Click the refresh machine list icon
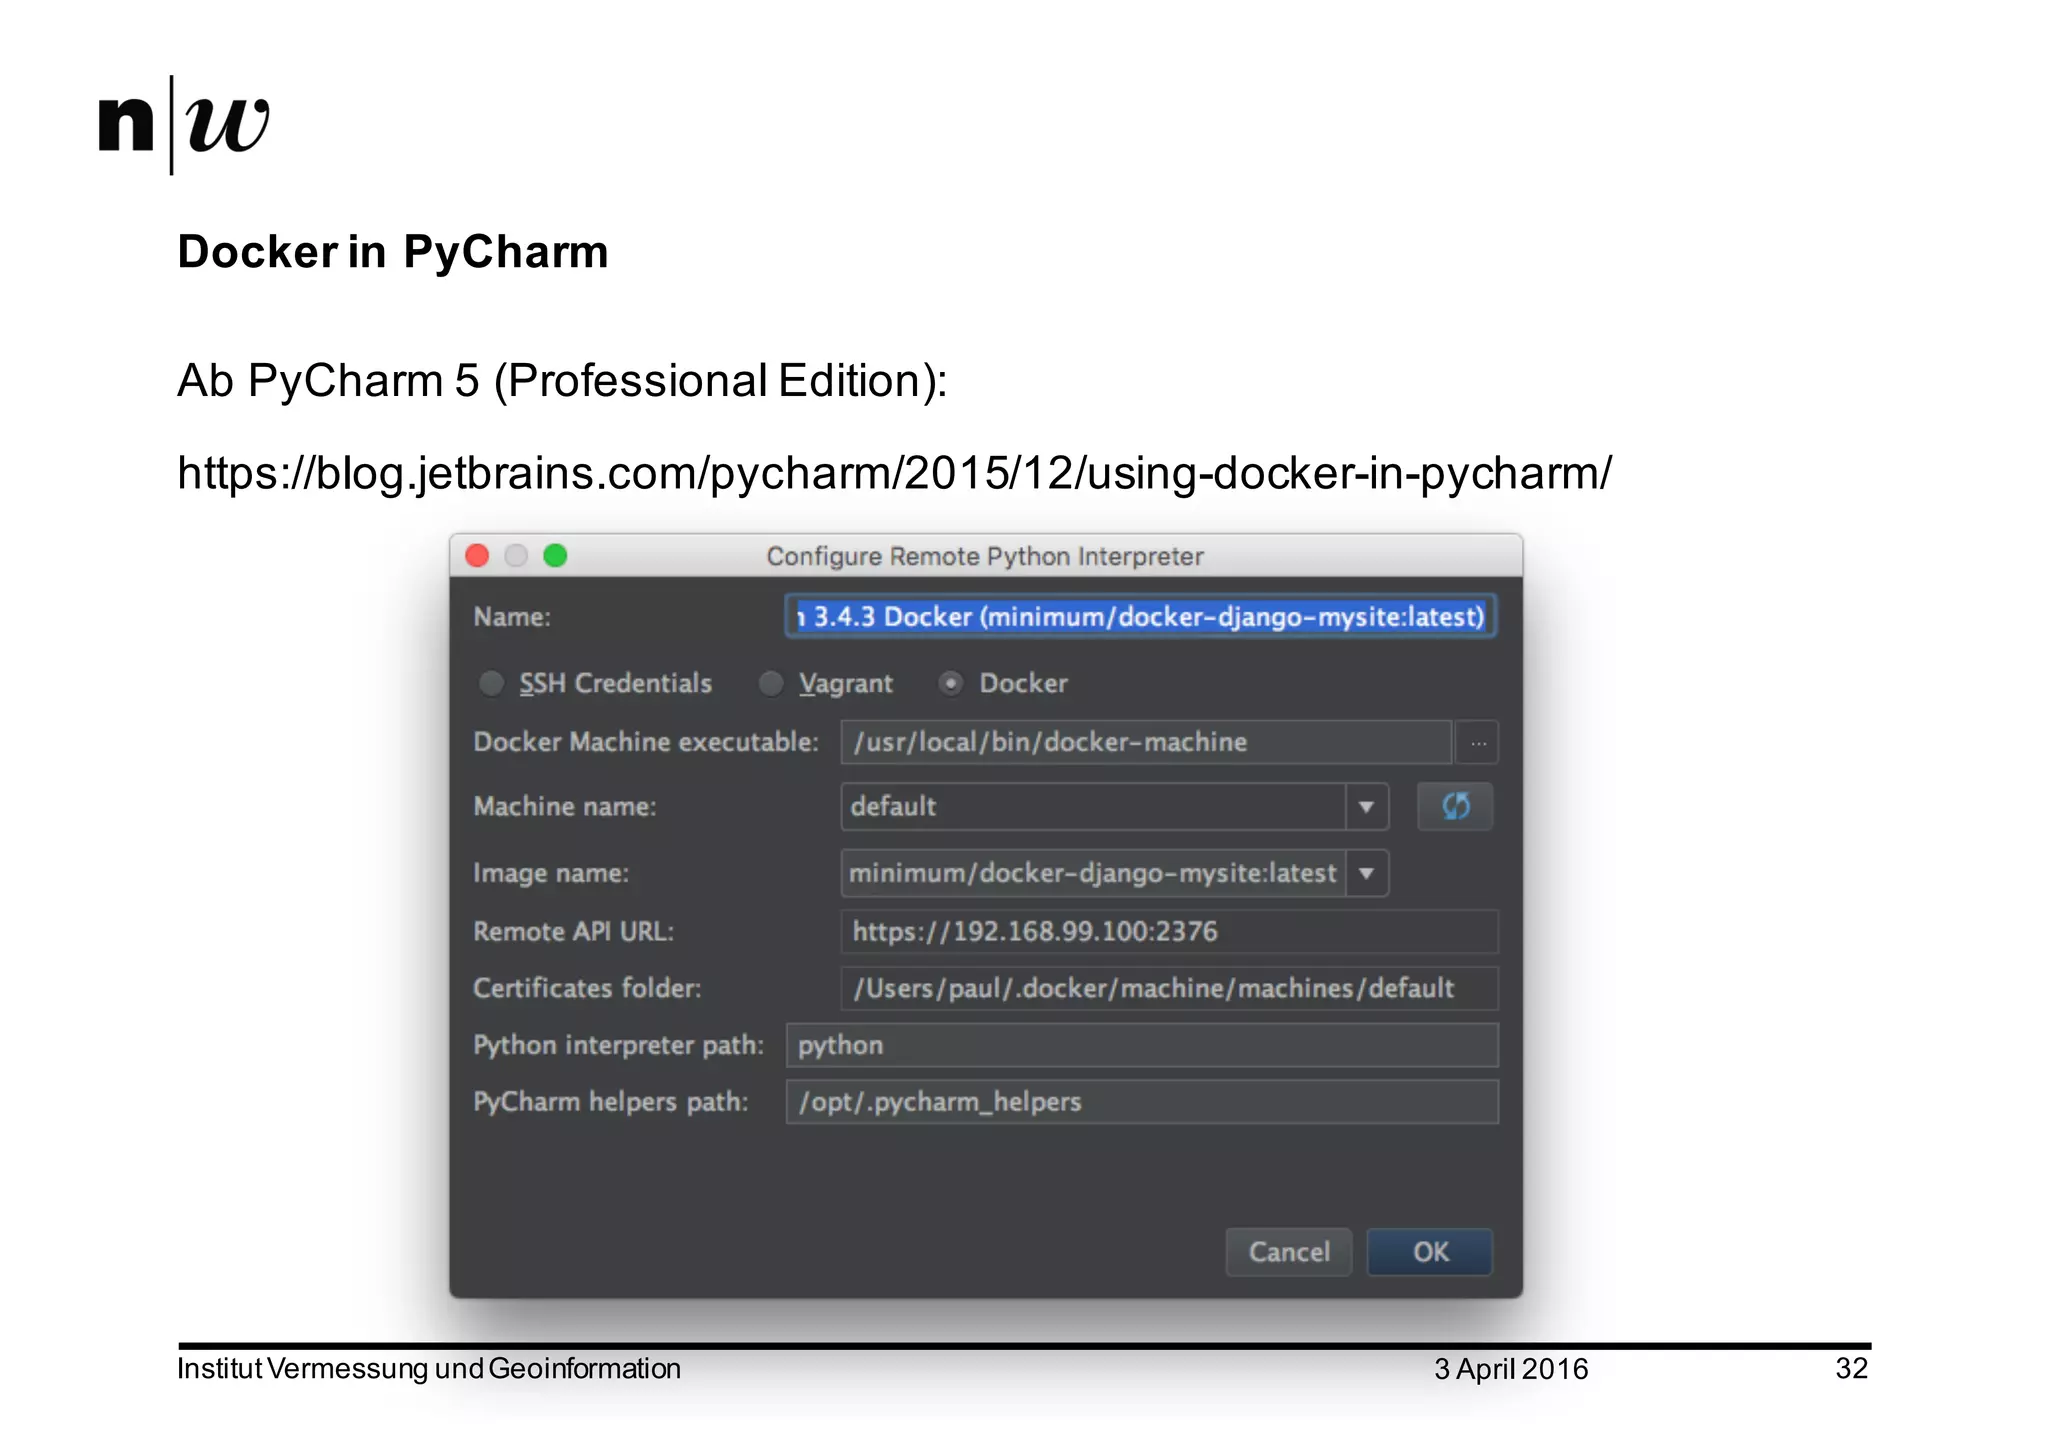Screen dimensions: 2048x1447 (1455, 806)
